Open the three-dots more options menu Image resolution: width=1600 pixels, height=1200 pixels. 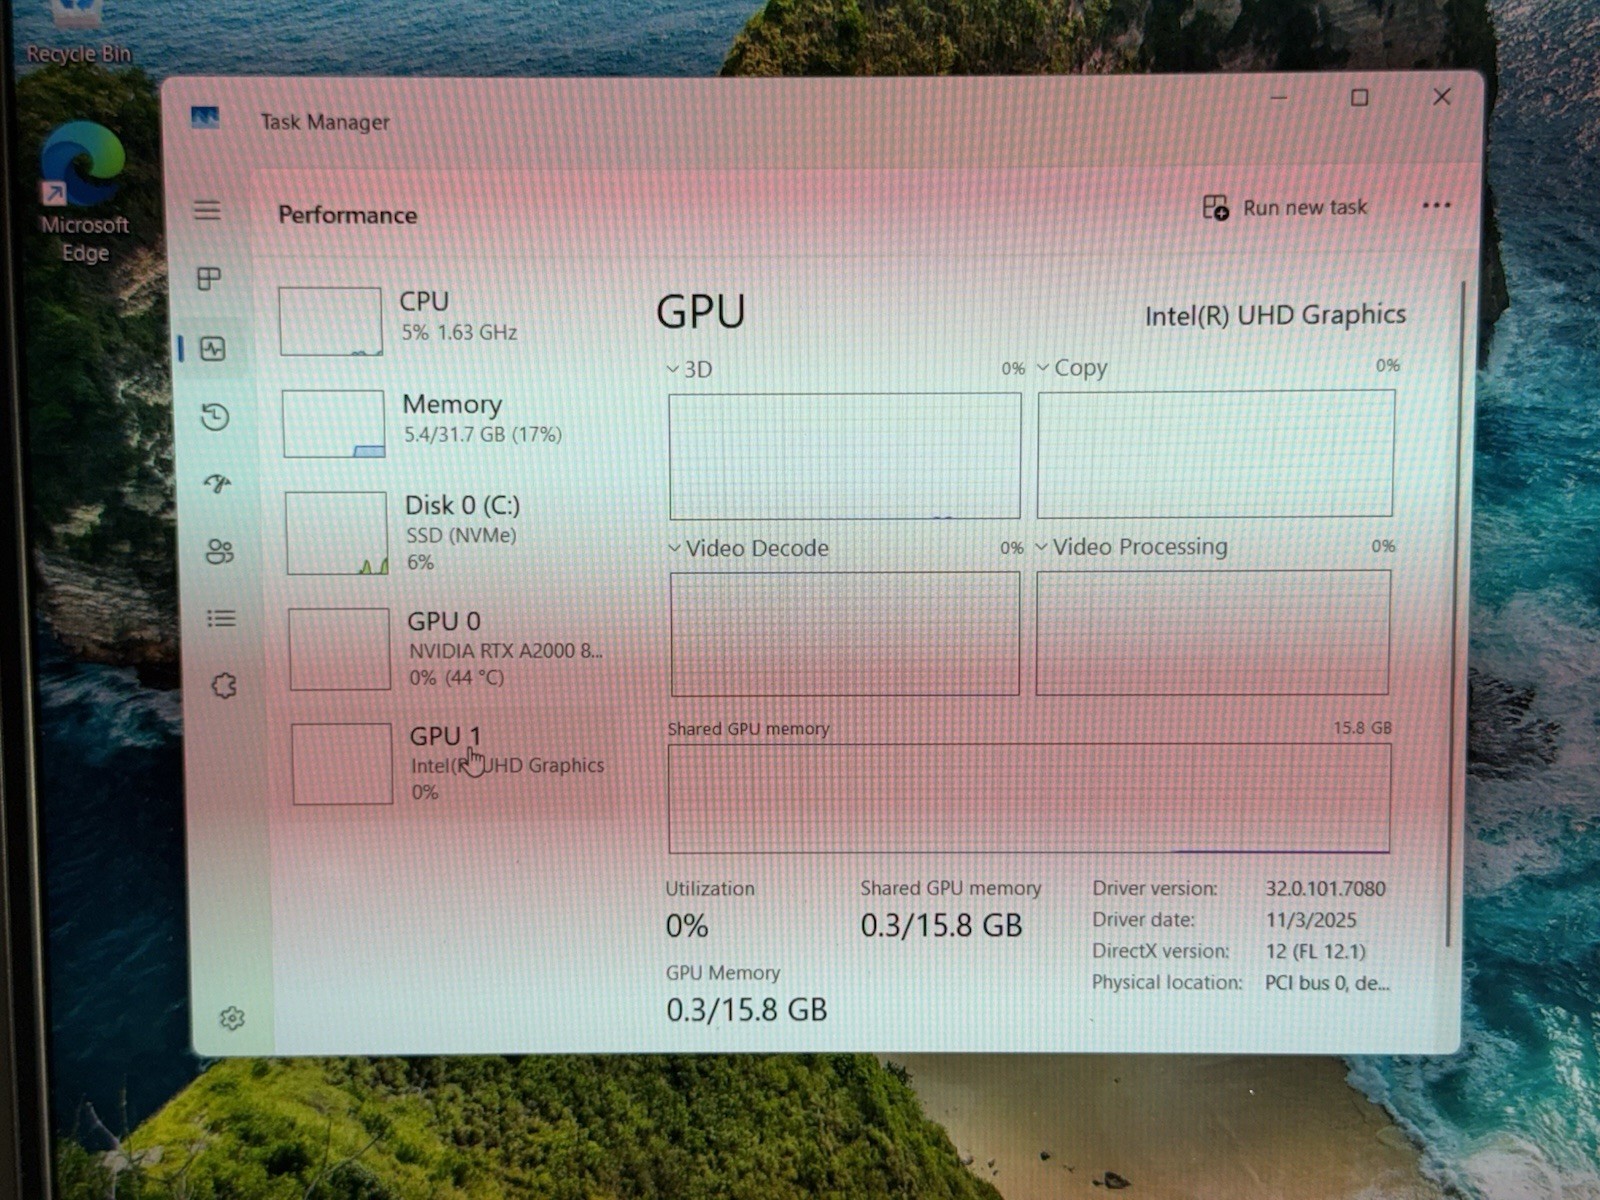tap(1436, 206)
